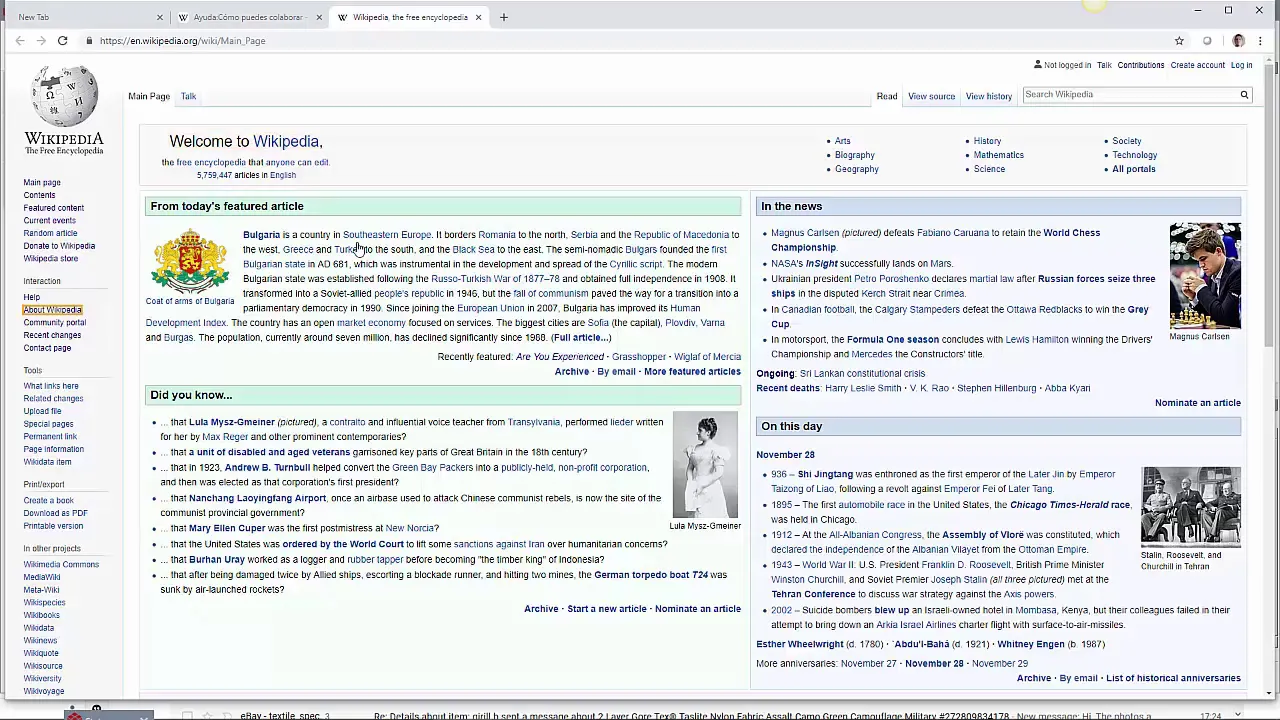Click Download as PDF
This screenshot has width=1280, height=720.
[x=55, y=513]
